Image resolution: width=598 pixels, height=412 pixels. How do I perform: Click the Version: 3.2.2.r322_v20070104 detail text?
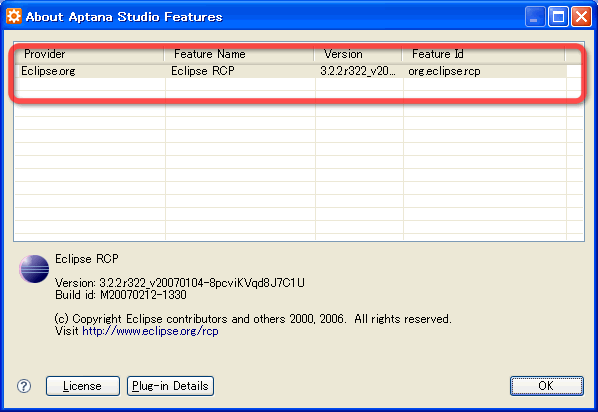click(180, 283)
